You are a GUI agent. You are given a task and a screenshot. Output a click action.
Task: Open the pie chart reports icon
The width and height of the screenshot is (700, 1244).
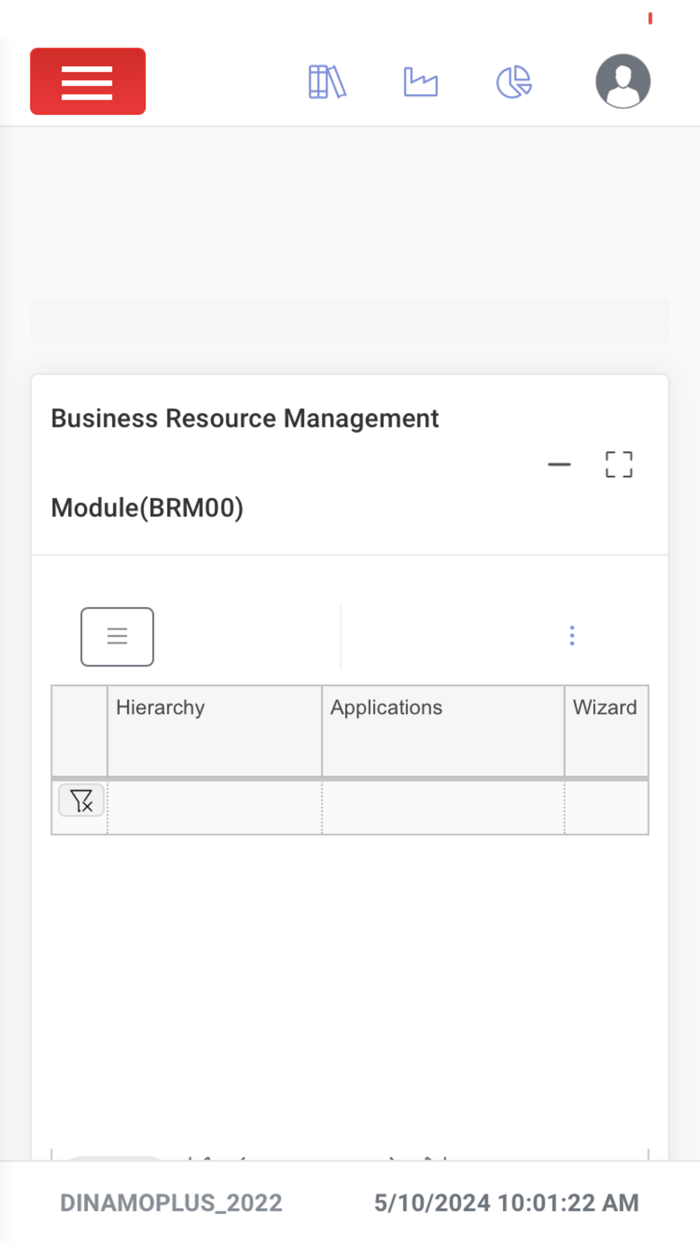click(x=514, y=82)
